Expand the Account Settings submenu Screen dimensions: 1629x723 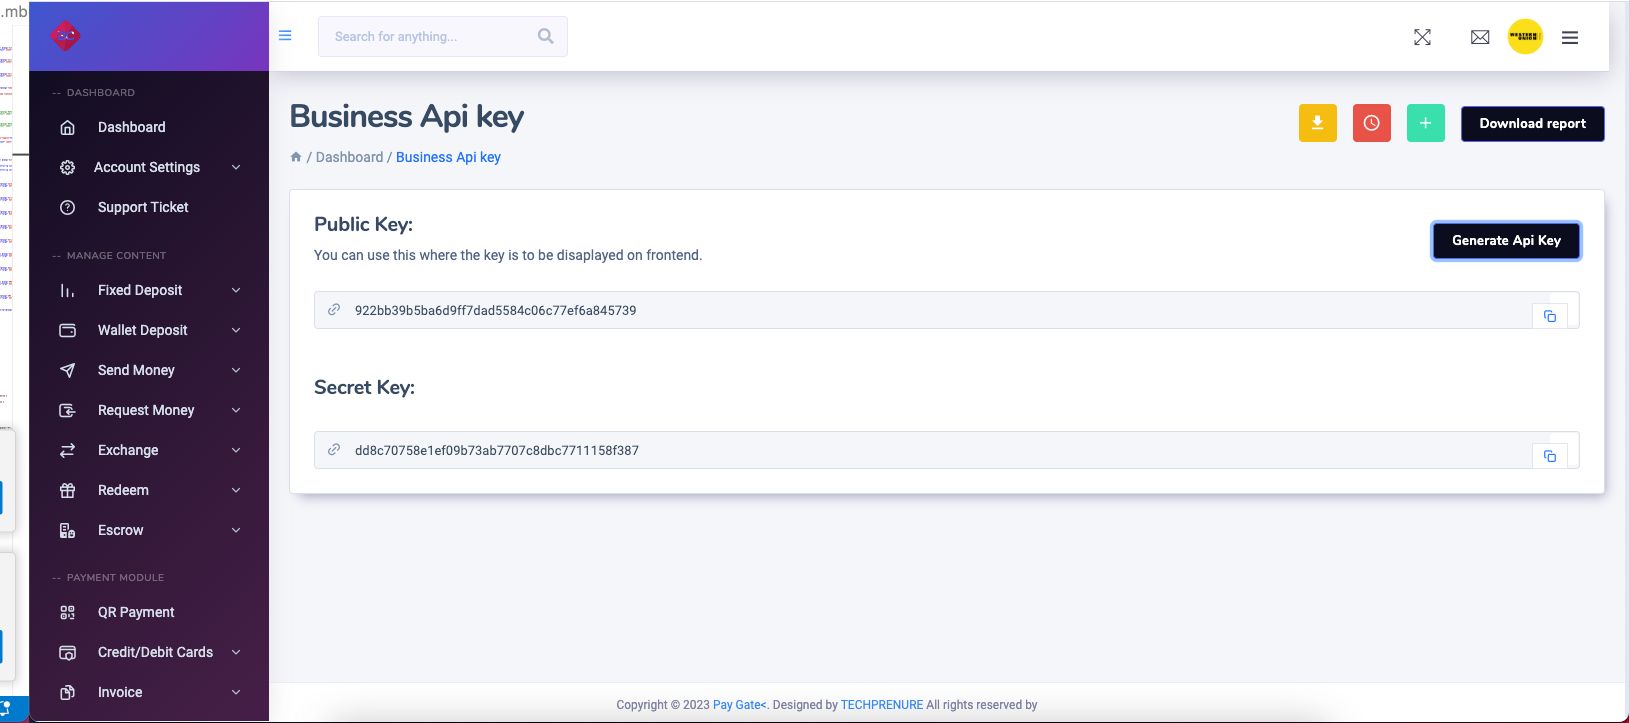(236, 167)
